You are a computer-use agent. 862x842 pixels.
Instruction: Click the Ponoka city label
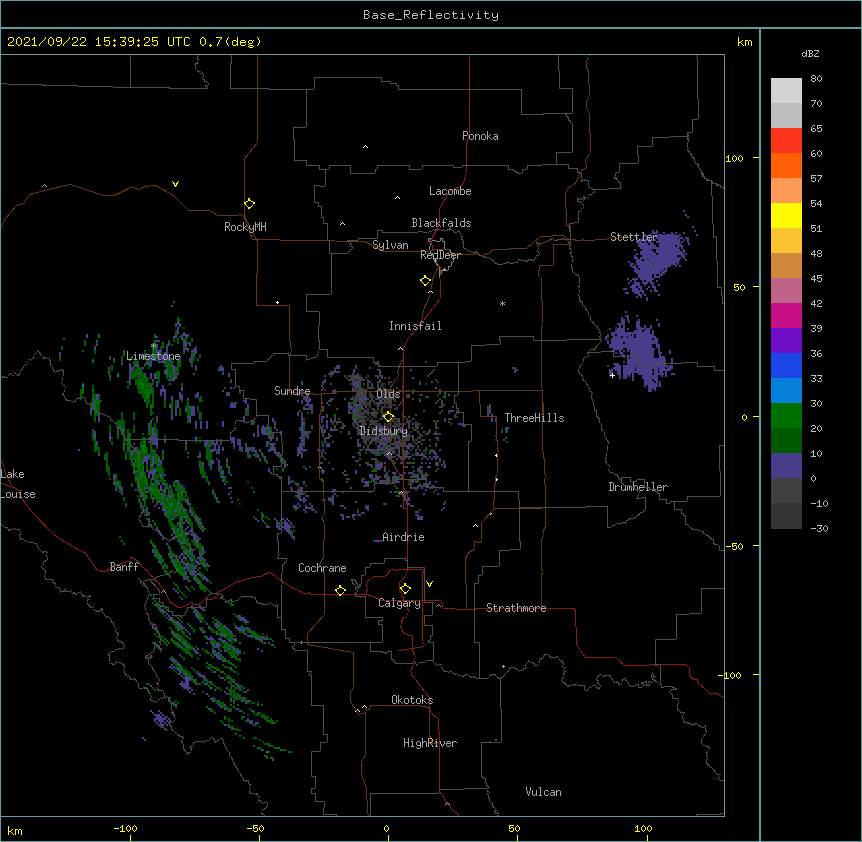pos(480,136)
